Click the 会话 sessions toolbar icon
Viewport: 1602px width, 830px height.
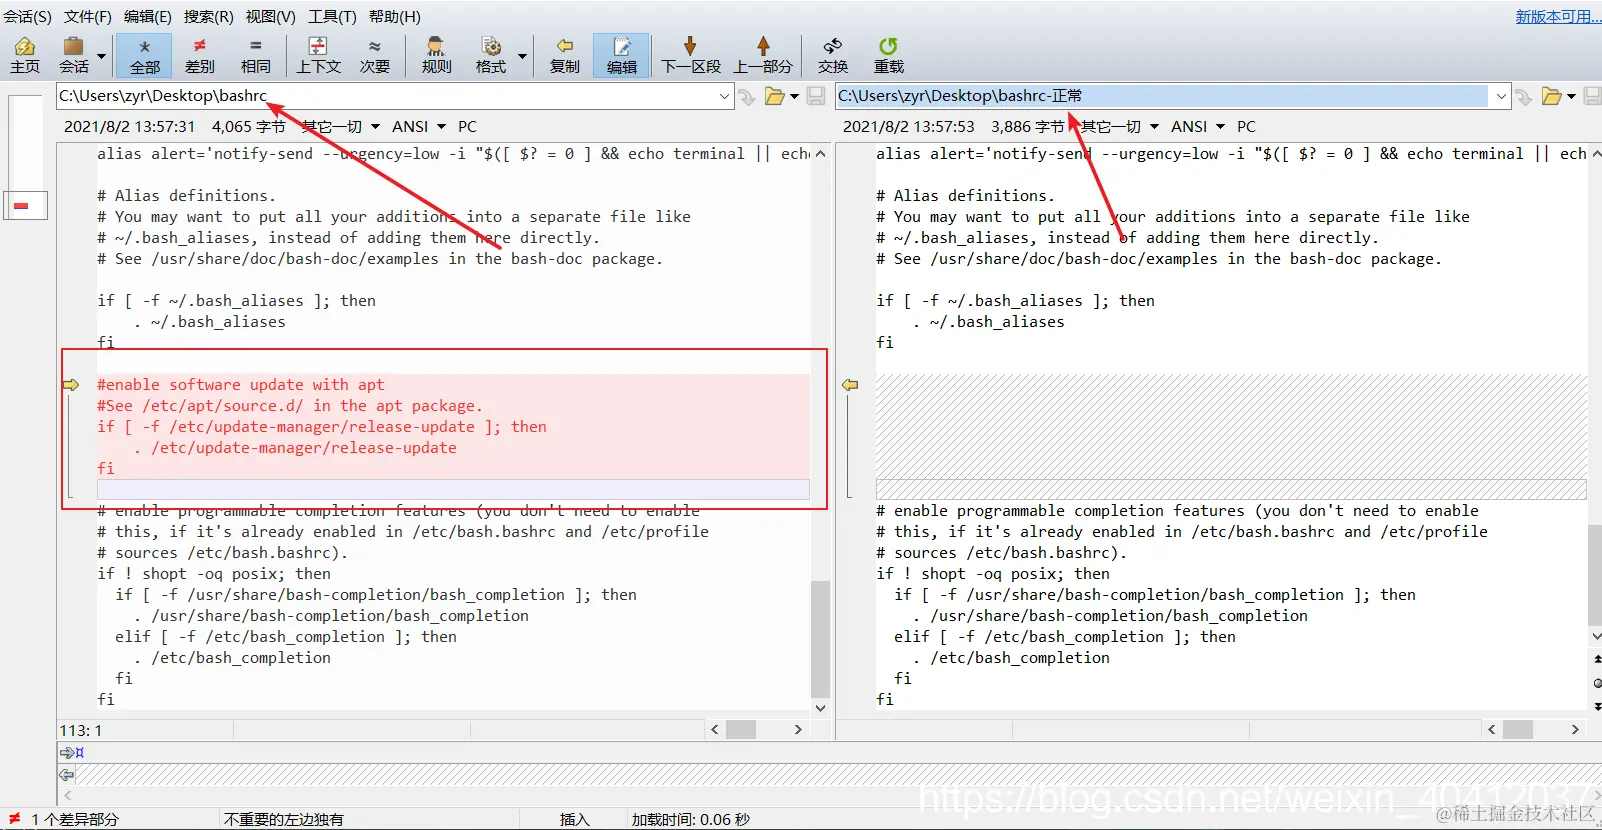pyautogui.click(x=73, y=56)
